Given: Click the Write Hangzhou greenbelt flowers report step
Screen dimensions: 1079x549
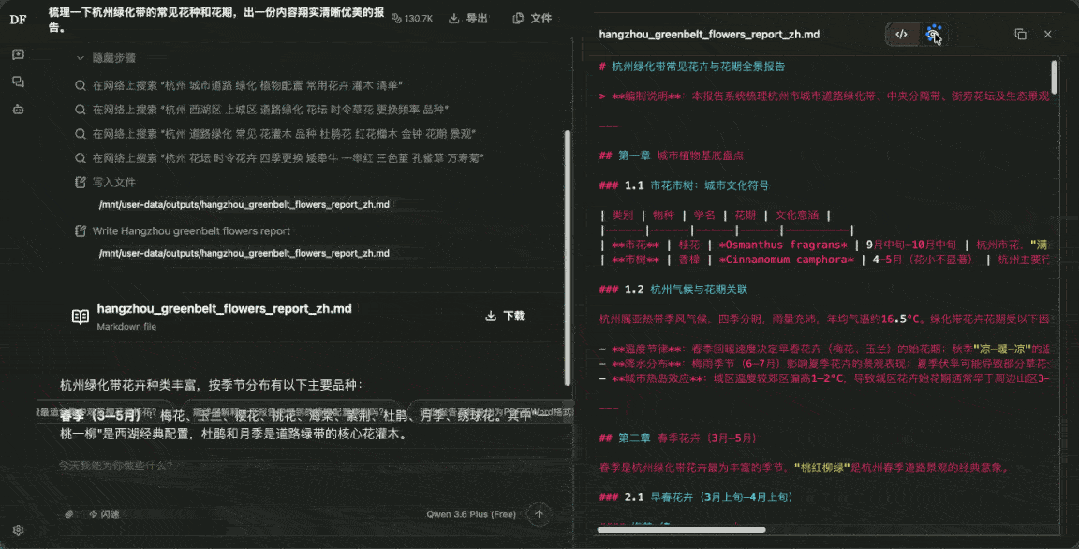Looking at the screenshot, I should 182,230.
